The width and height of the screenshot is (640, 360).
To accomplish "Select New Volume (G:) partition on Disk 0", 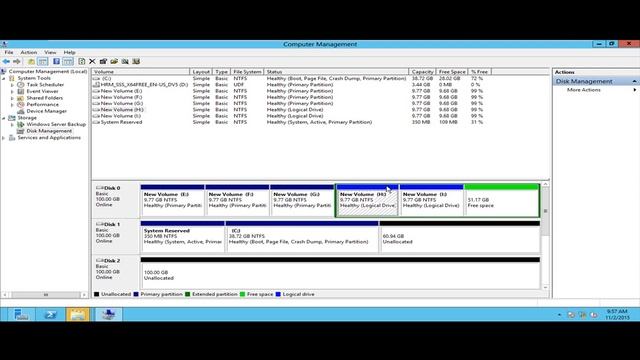I will (x=302, y=200).
